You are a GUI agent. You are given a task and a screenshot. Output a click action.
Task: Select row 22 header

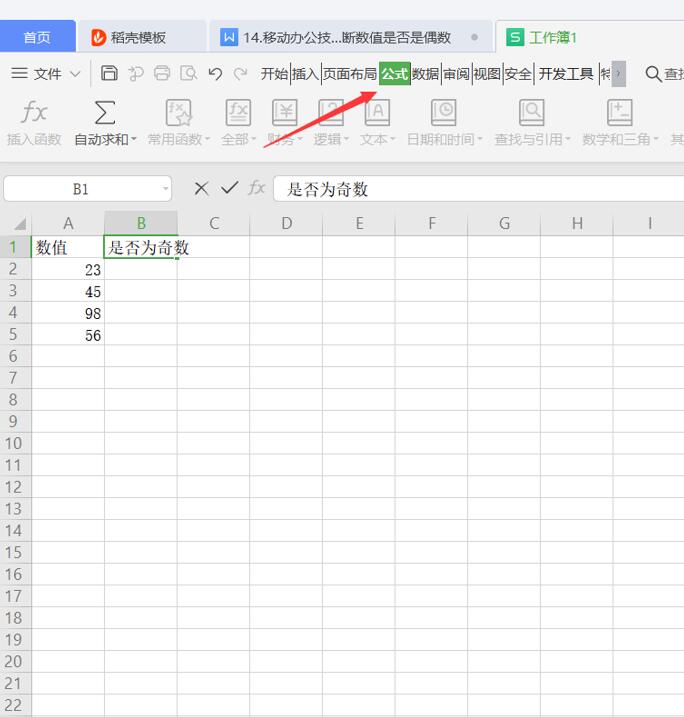(x=15, y=706)
